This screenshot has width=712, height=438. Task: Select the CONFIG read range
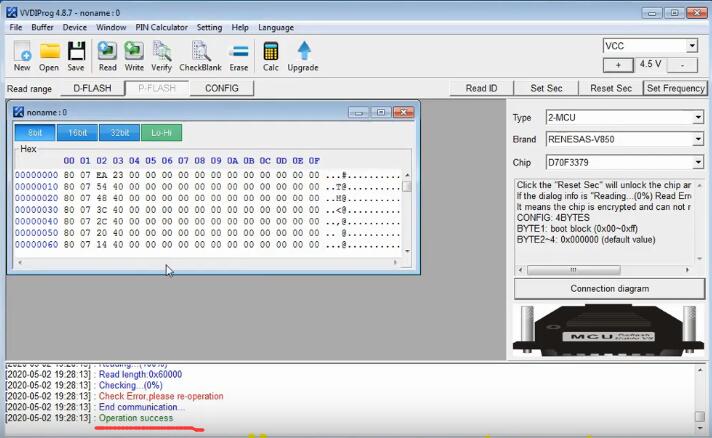tap(222, 88)
